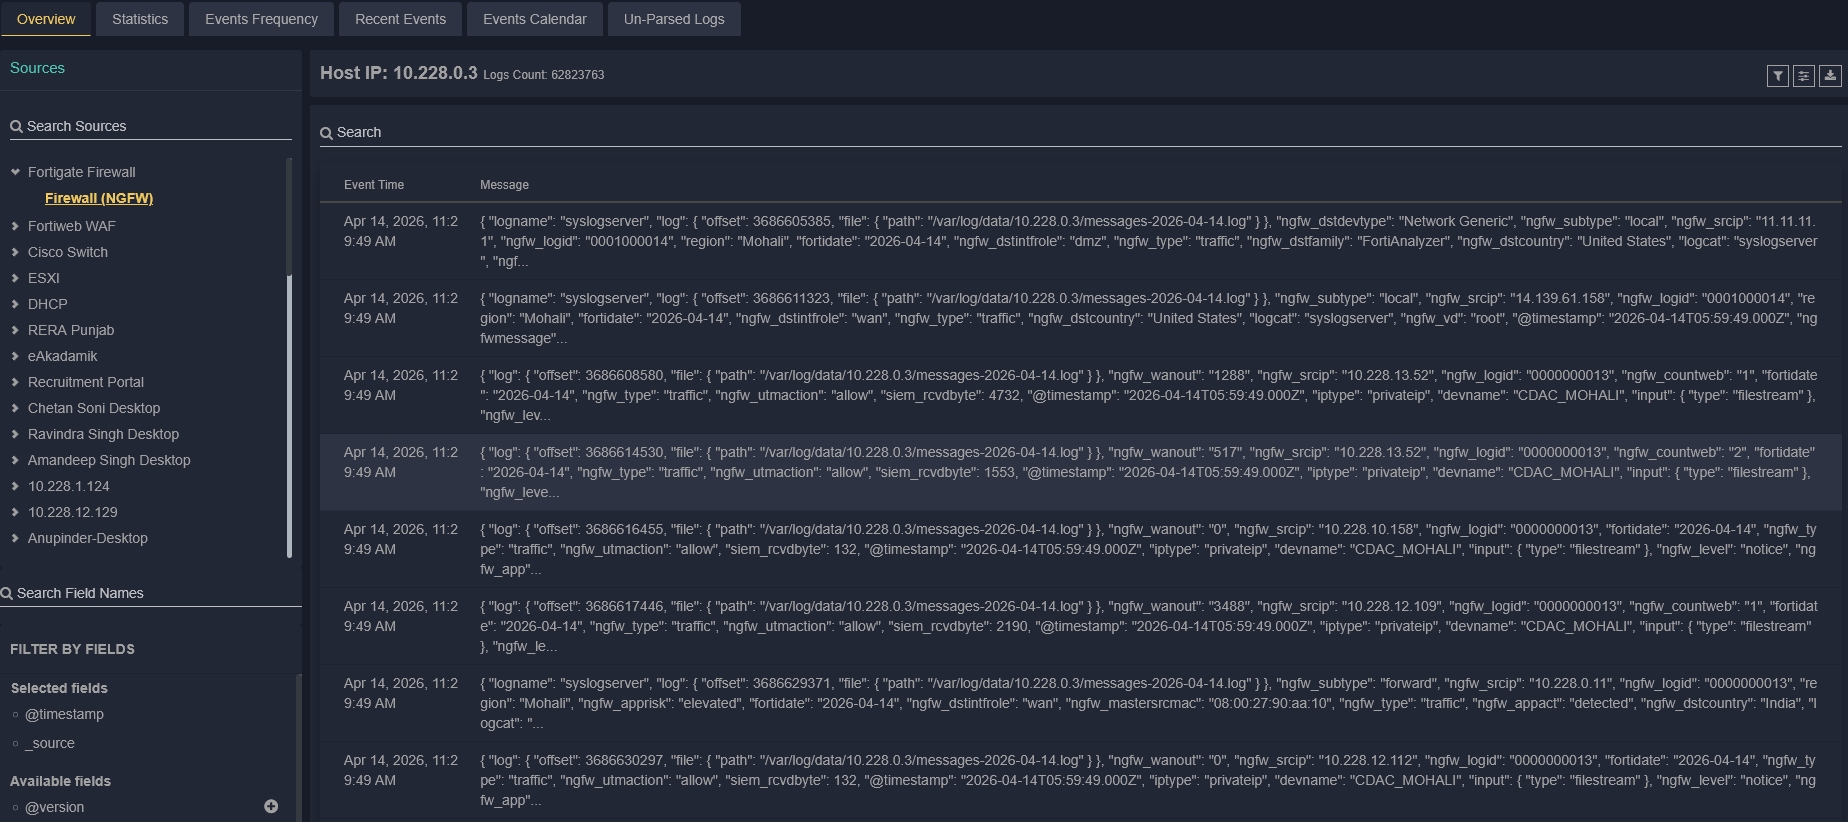
Task: Switch to the Statistics tab
Action: 140,19
